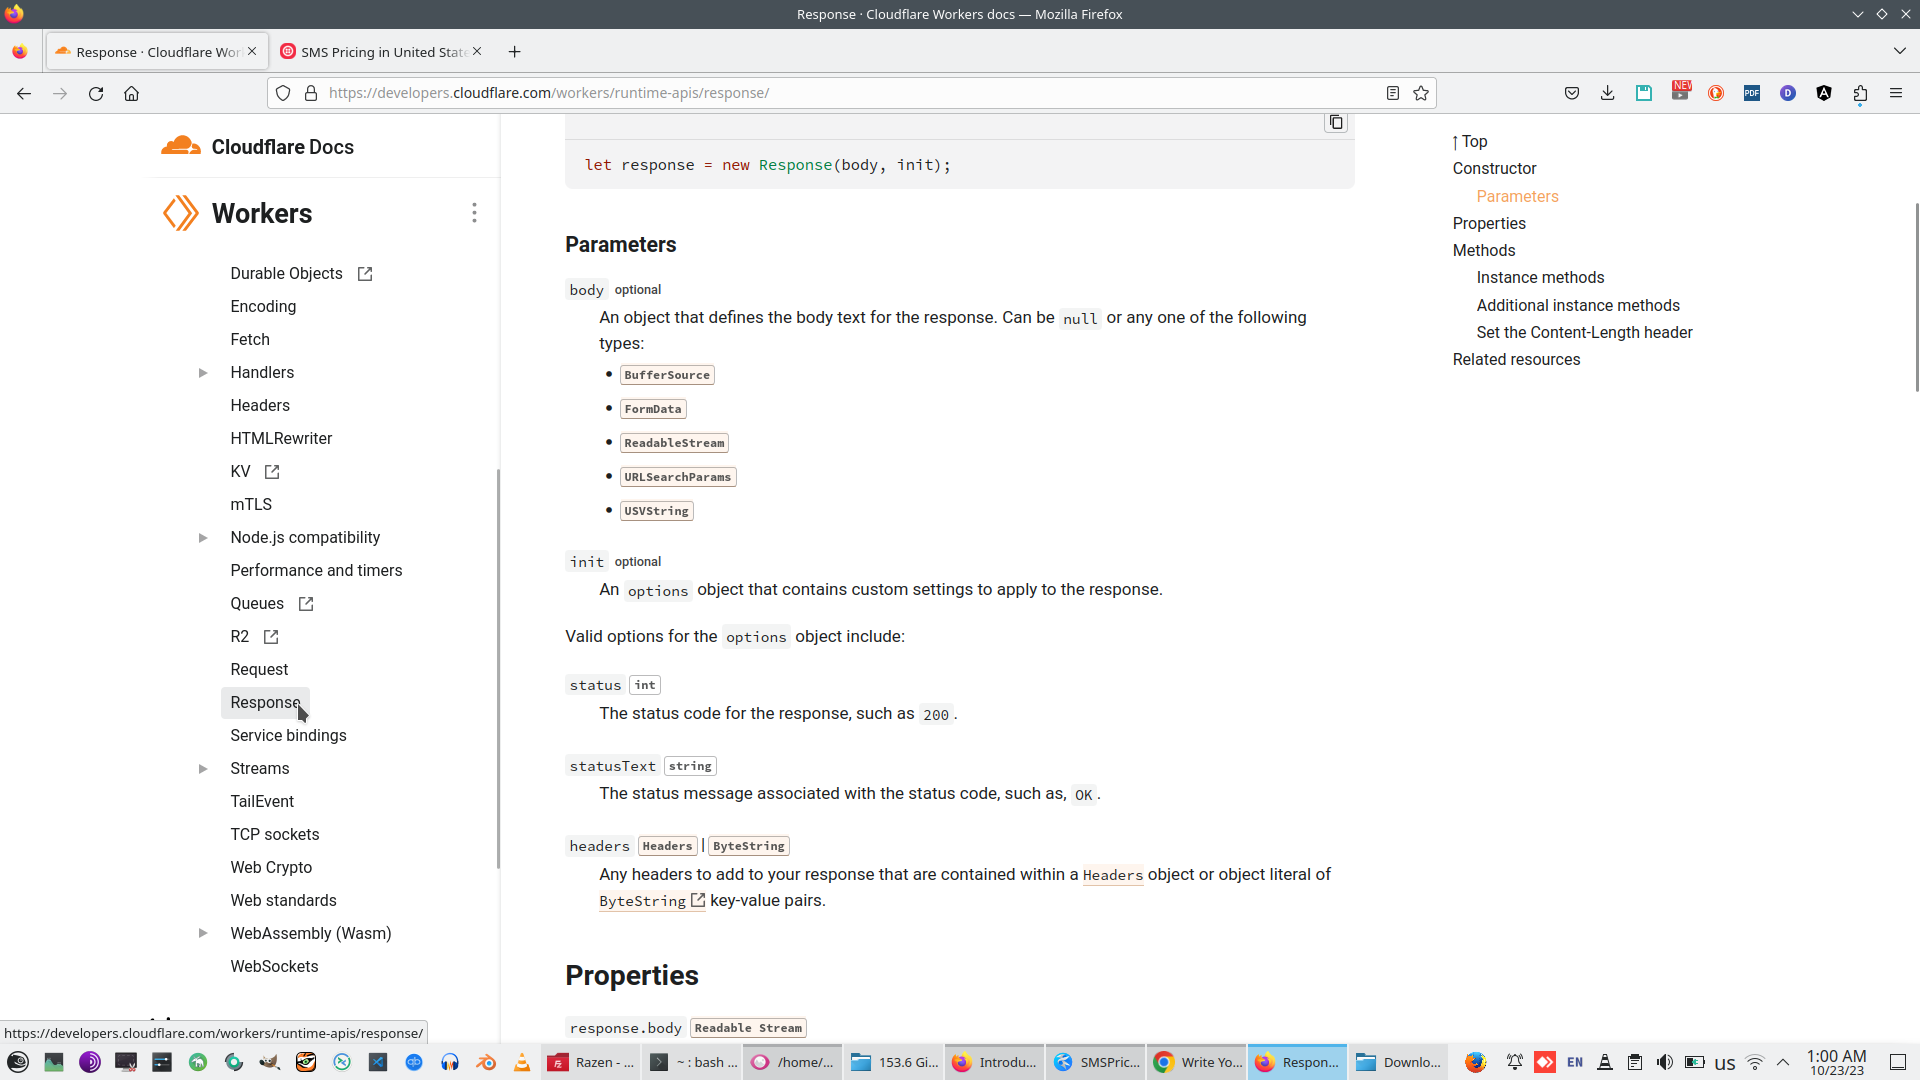
Task: Toggle wifi status via tray icon
Action: click(x=1756, y=1062)
